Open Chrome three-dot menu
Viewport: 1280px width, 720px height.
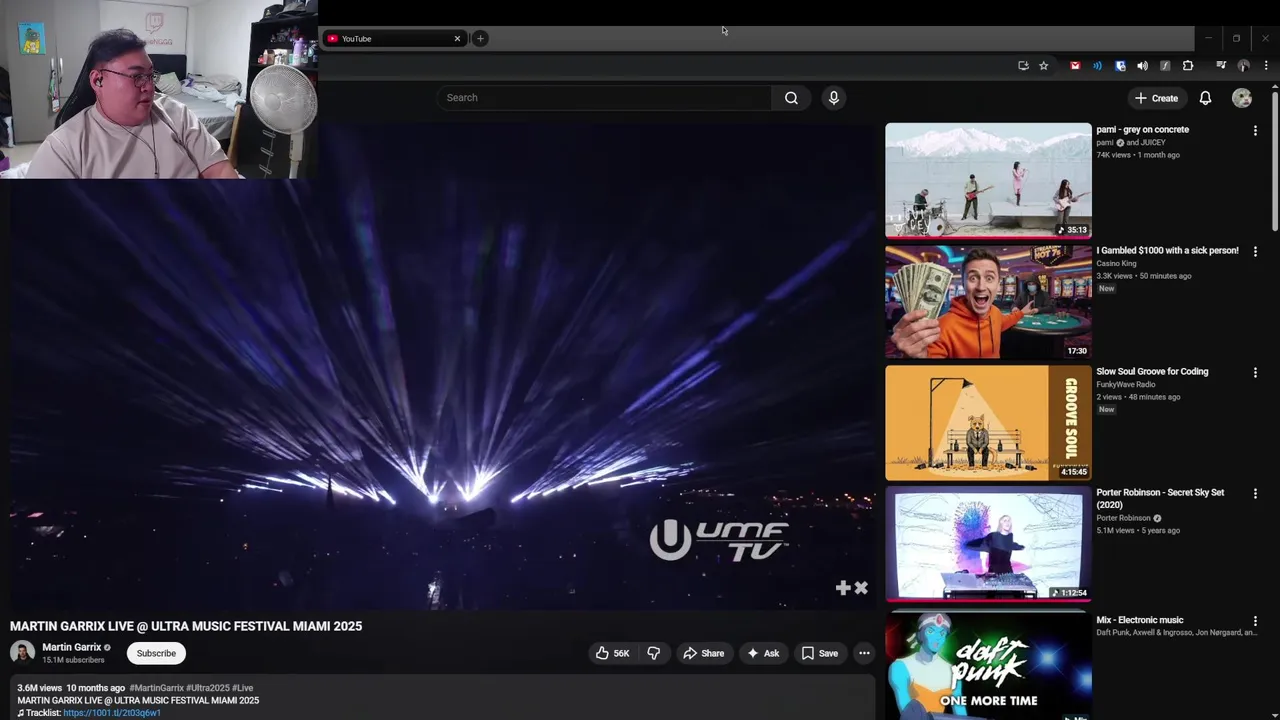pos(1266,66)
